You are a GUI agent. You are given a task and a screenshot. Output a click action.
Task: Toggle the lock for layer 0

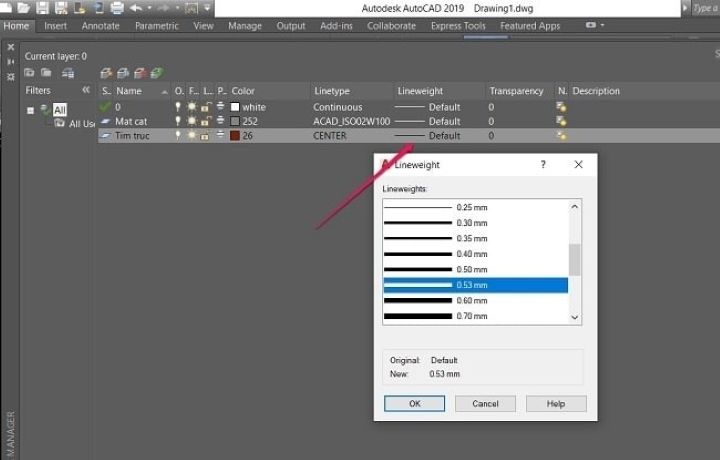click(206, 107)
